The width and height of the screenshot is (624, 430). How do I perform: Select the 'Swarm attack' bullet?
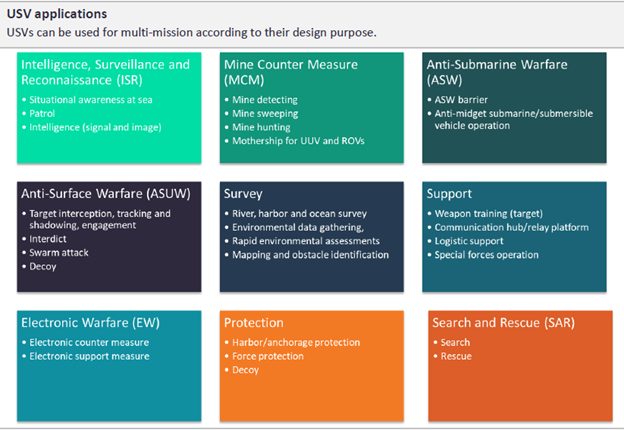(59, 253)
